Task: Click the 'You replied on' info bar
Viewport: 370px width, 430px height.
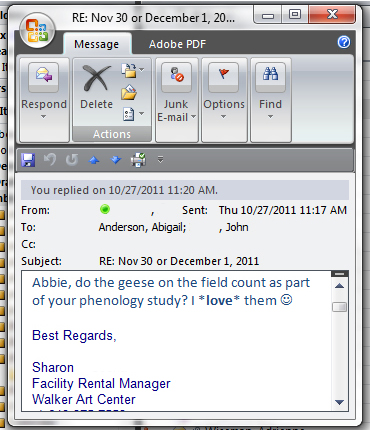Action: click(x=185, y=190)
